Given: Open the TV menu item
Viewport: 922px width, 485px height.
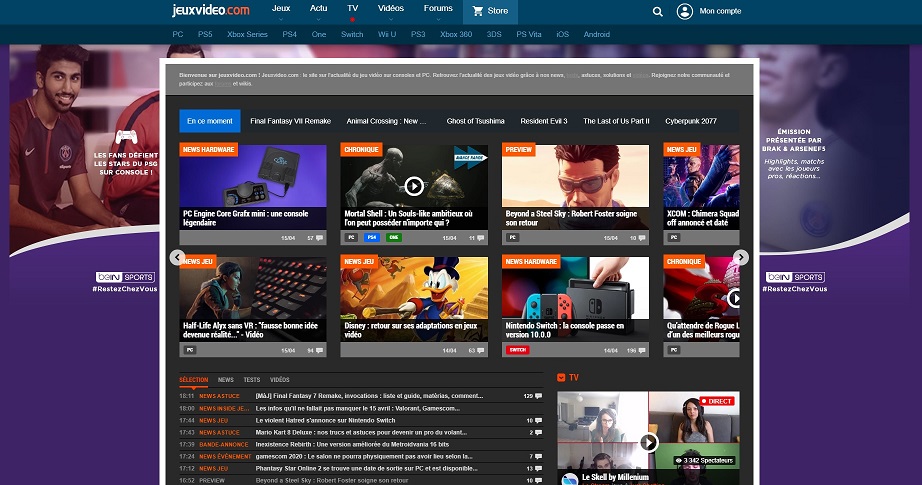Looking at the screenshot, I should pos(352,11).
